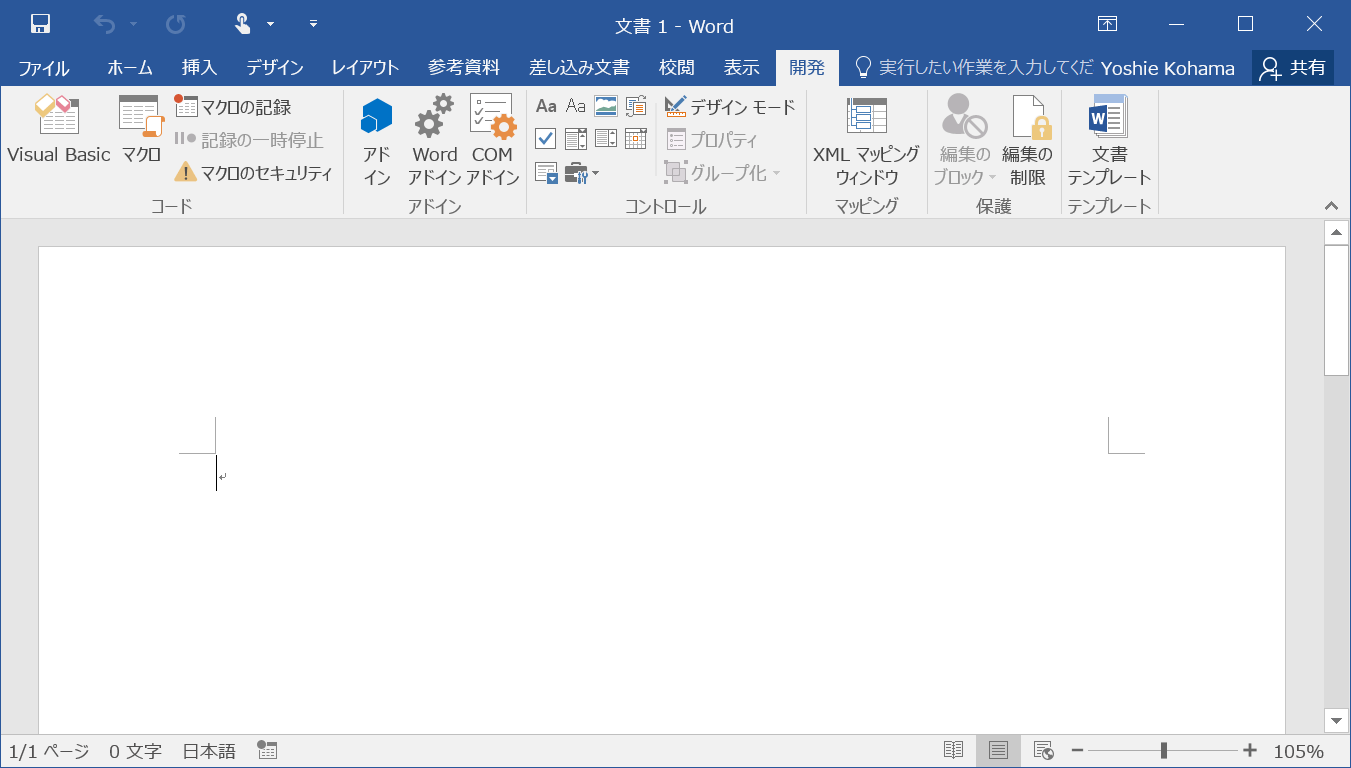
Task: Toggle デザイン モード on
Action: 729,106
